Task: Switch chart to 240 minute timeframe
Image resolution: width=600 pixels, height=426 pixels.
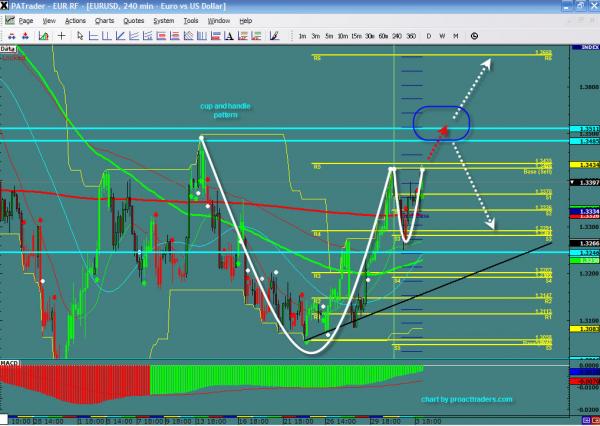Action: [396, 36]
